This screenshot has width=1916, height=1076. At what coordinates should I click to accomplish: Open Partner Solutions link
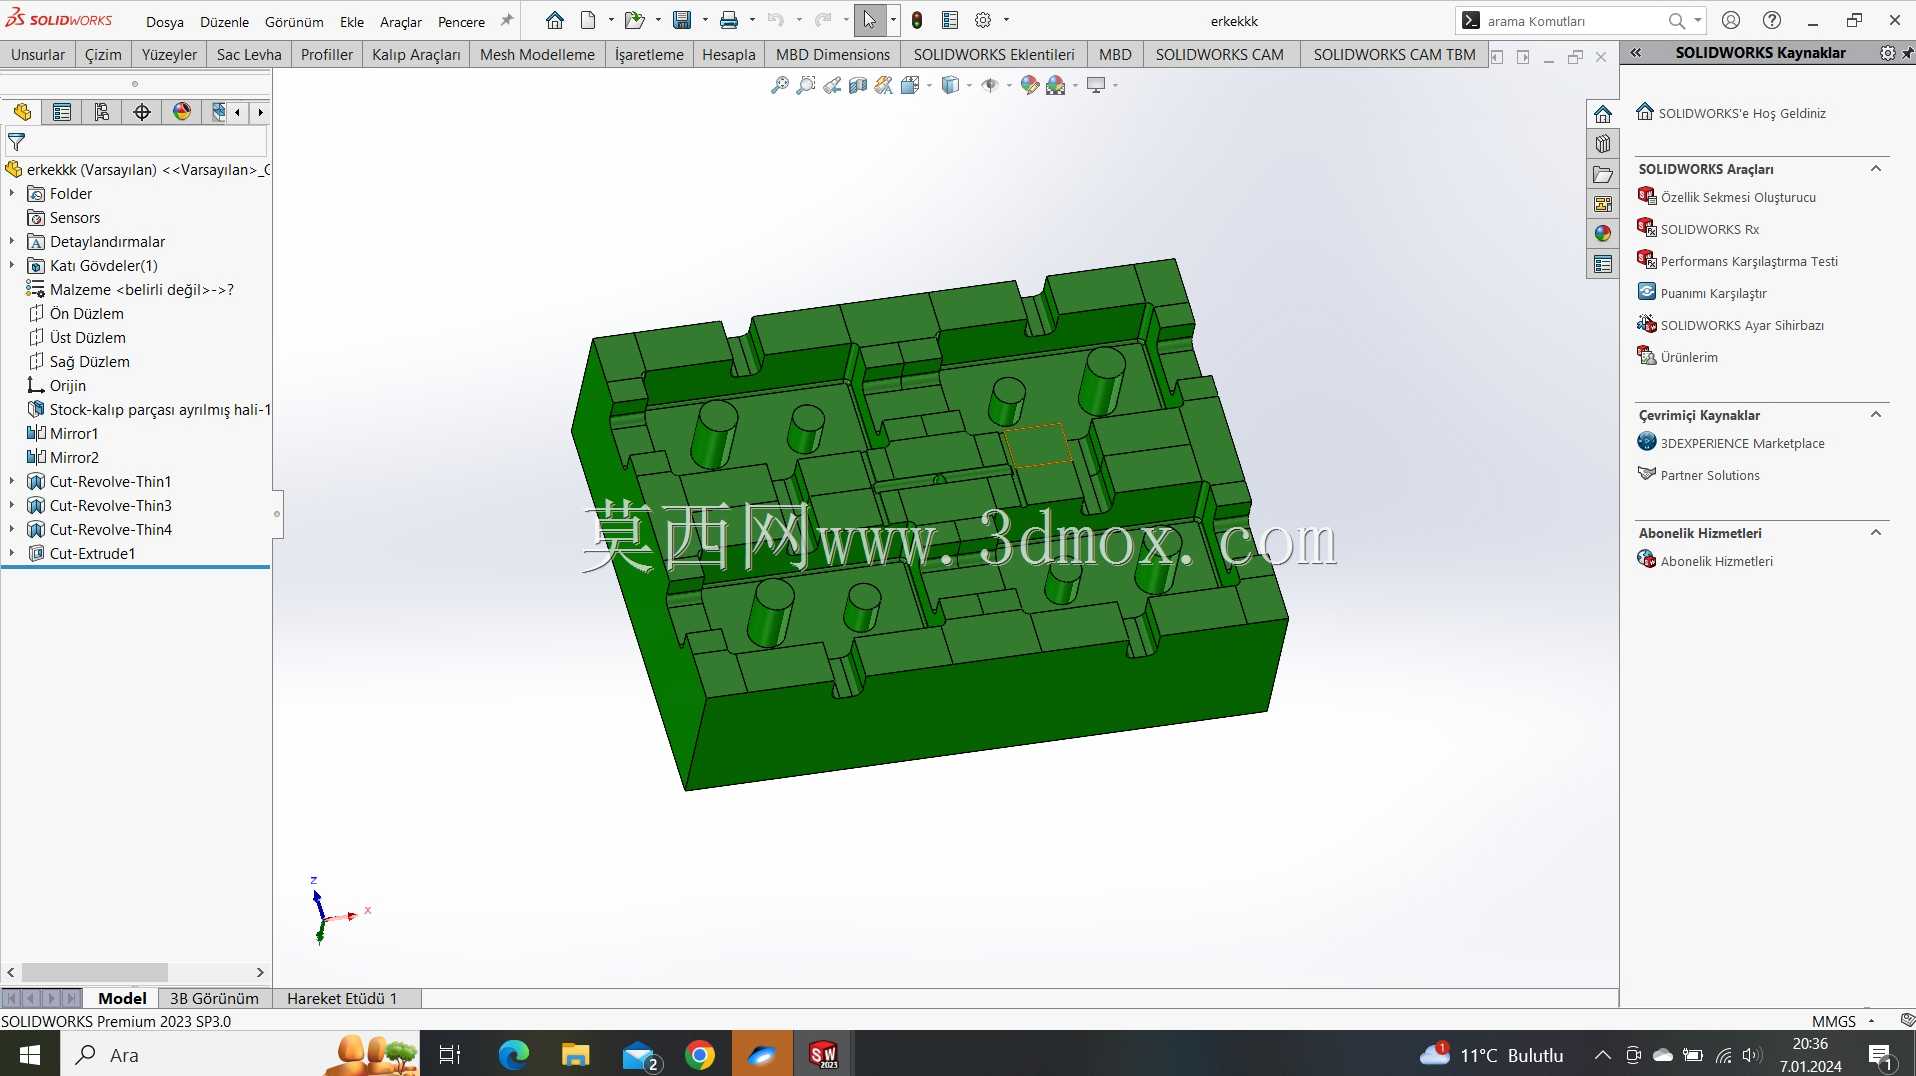point(1710,475)
